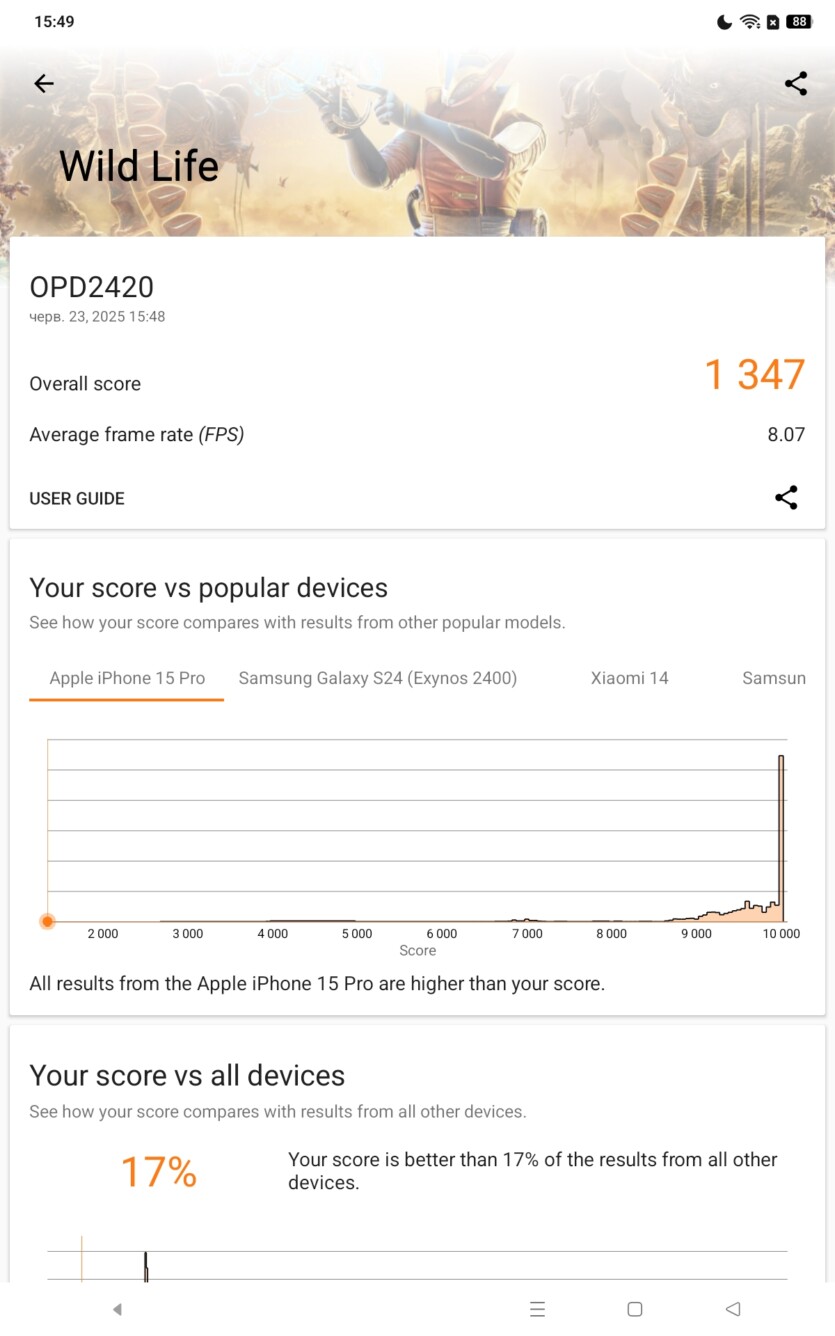Open the Wi-Fi status bar icon
The width and height of the screenshot is (835, 1336).
[x=750, y=22]
